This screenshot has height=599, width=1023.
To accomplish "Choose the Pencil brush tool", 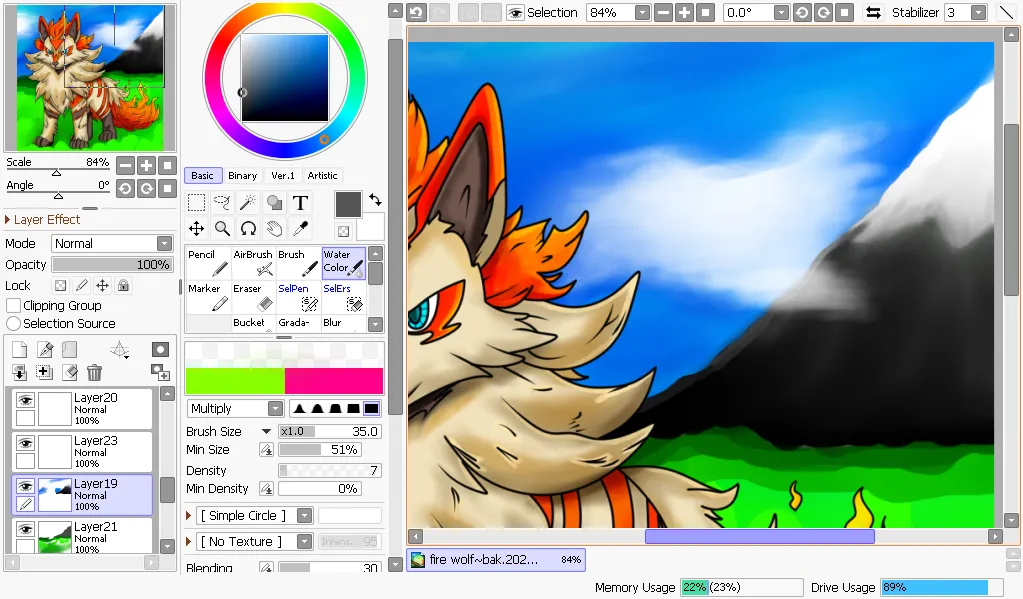I will pyautogui.click(x=208, y=263).
